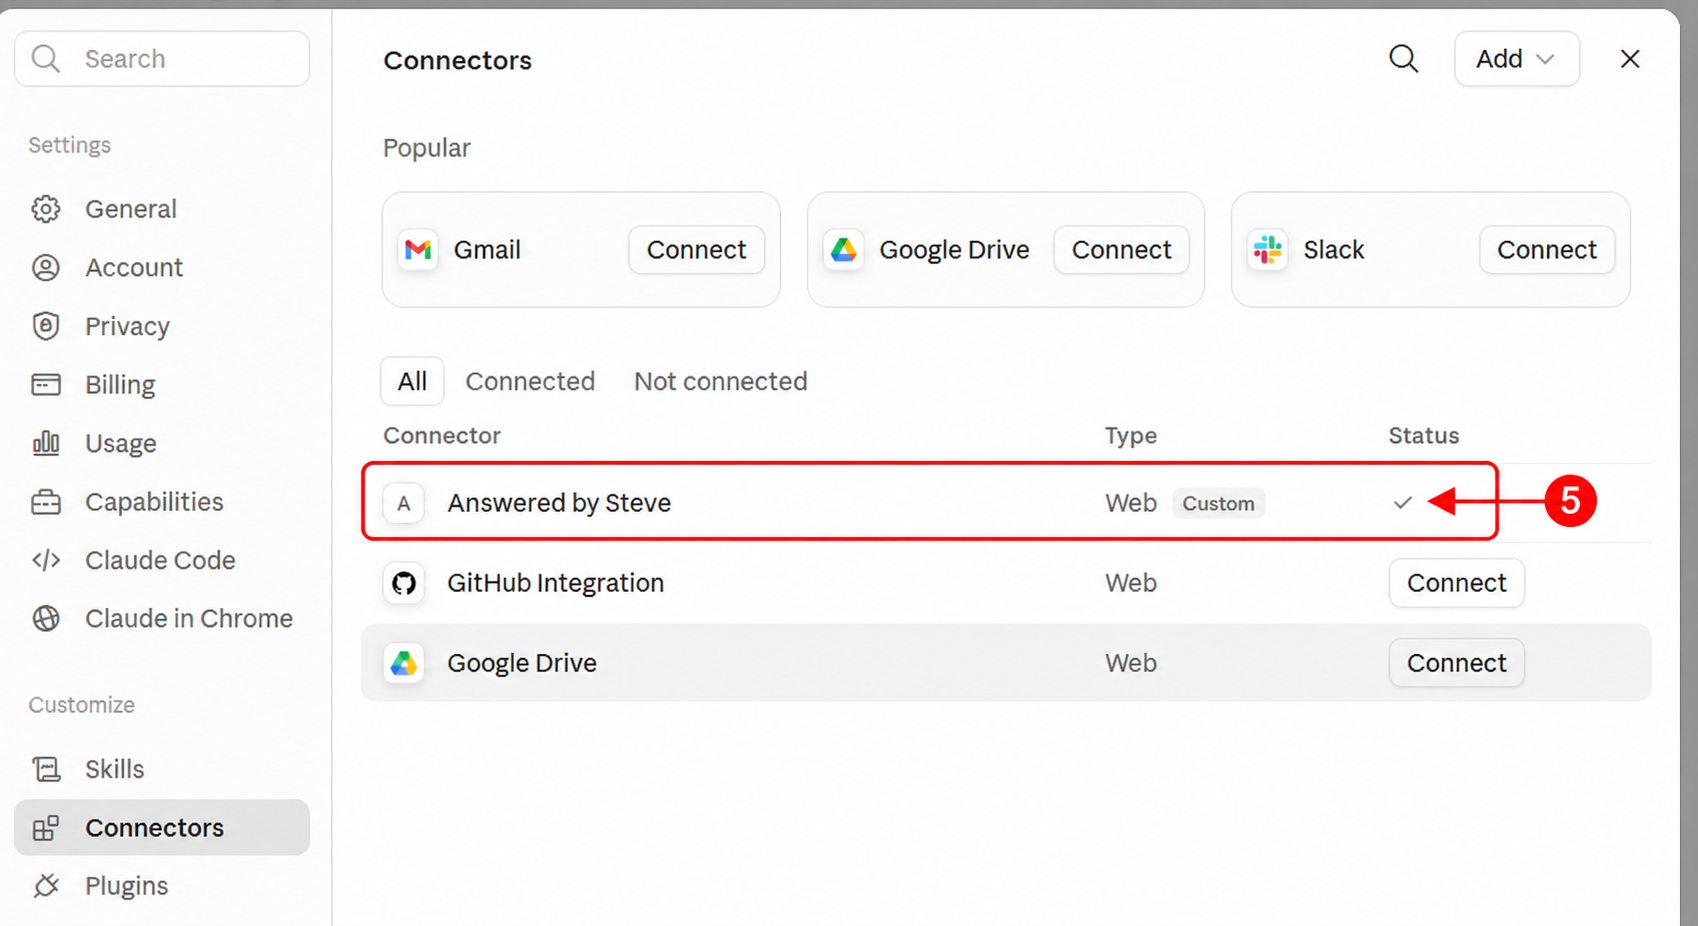Connect the GitHub Integration row
Viewport: 1698px width, 926px height.
pyautogui.click(x=1456, y=583)
